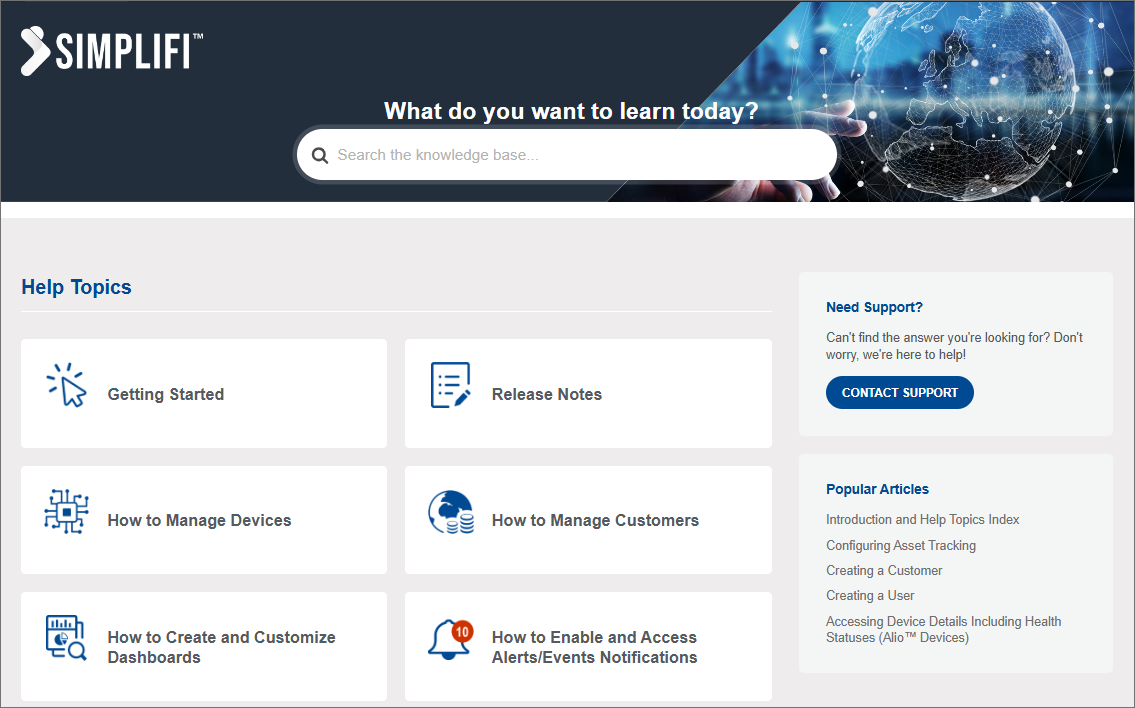The height and width of the screenshot is (708, 1135).
Task: Open Enable and Access Alerts/Events Notifications
Action: point(588,646)
